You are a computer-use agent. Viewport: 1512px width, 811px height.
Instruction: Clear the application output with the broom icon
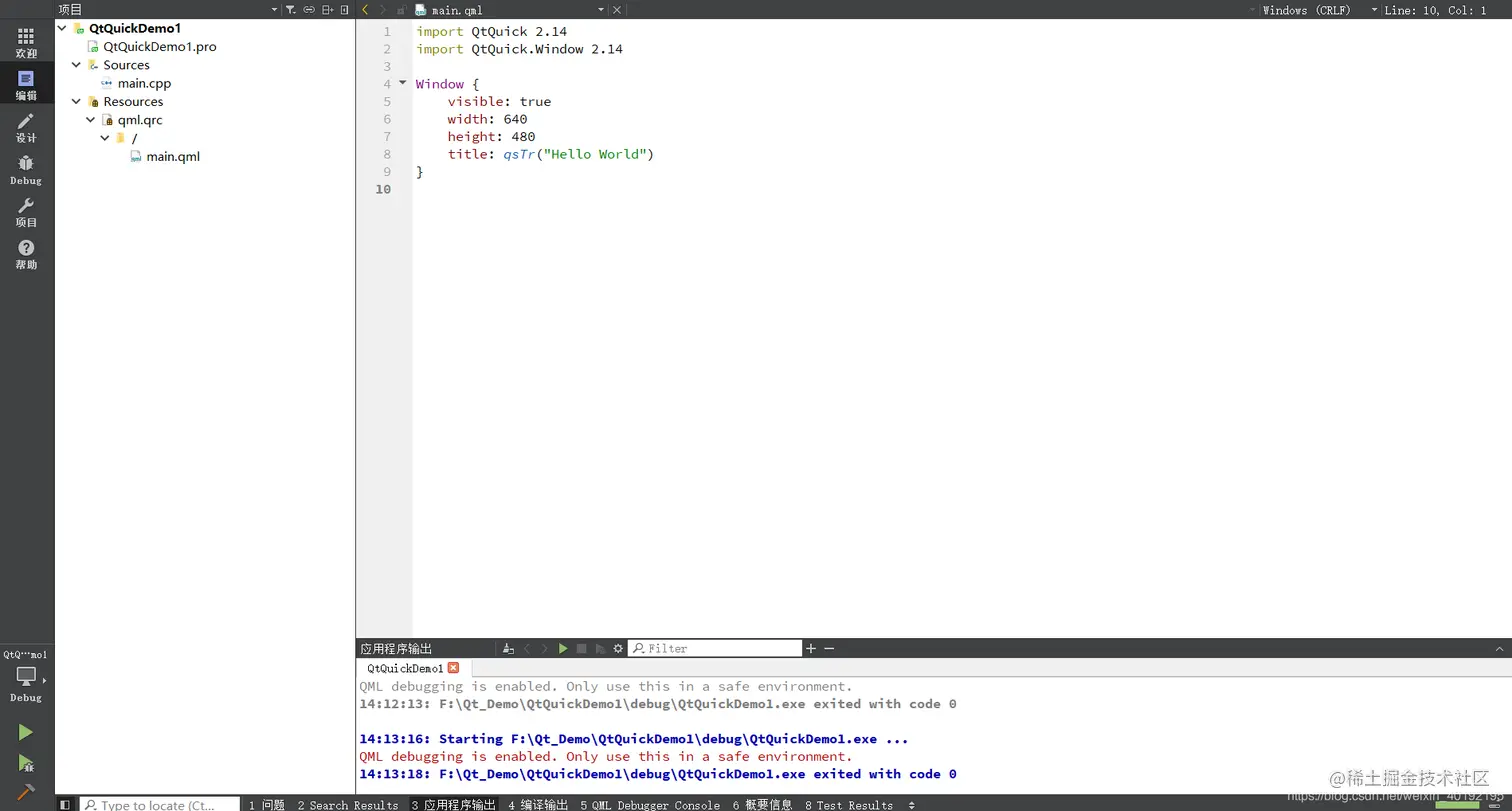(508, 648)
